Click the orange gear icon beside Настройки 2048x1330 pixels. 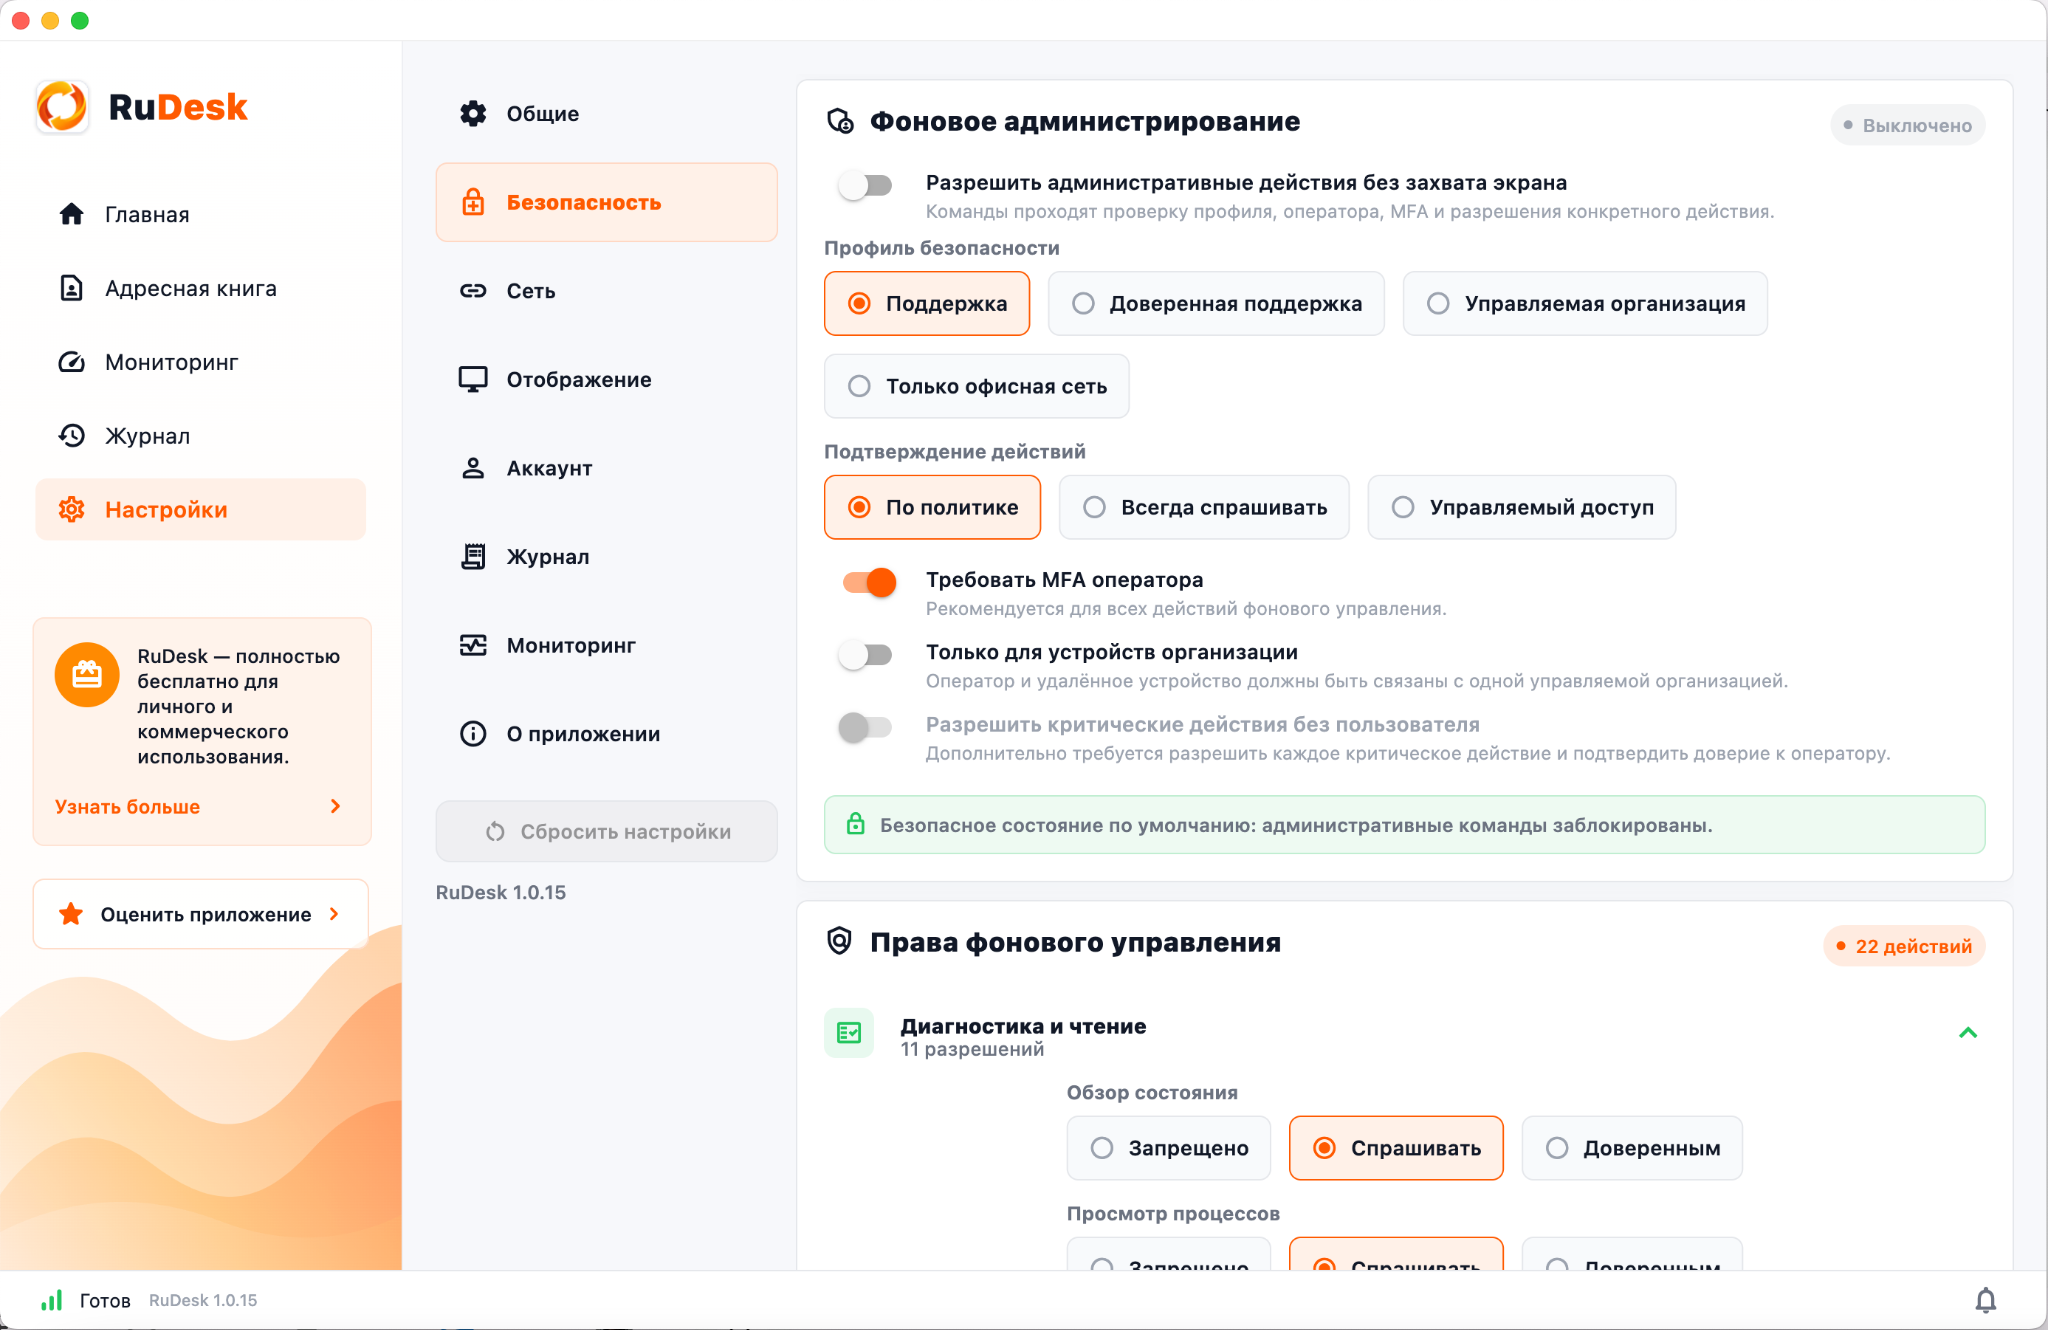click(x=71, y=510)
